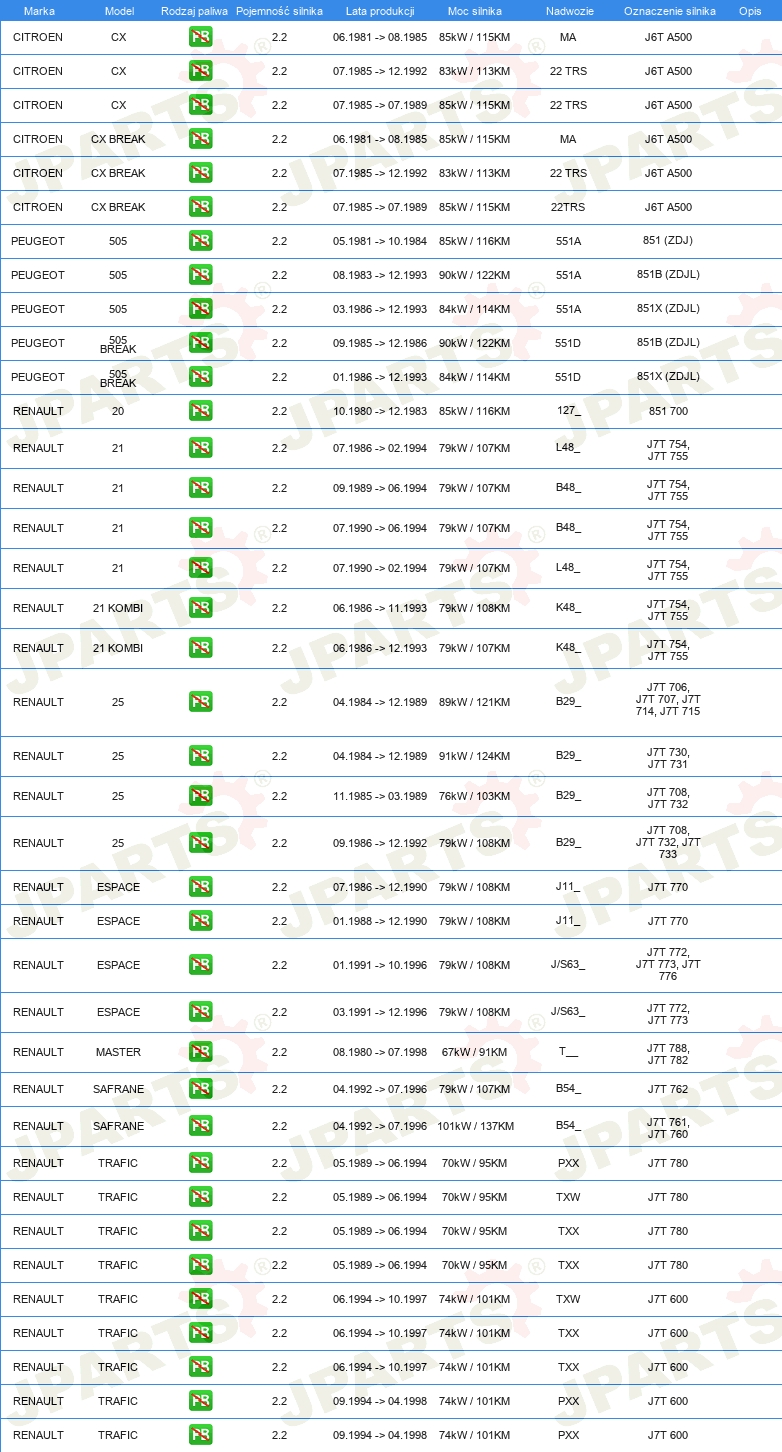The image size is (782, 1452).
Task: Select the J7T 762 engine code cell
Action: pyautogui.click(x=668, y=1089)
